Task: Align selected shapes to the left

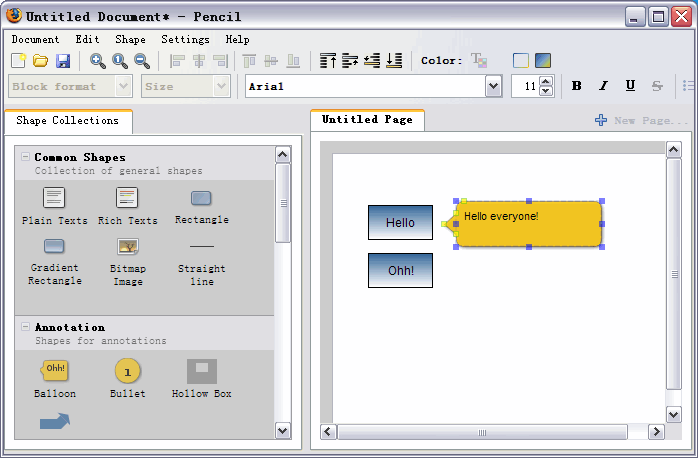Action: tap(177, 61)
